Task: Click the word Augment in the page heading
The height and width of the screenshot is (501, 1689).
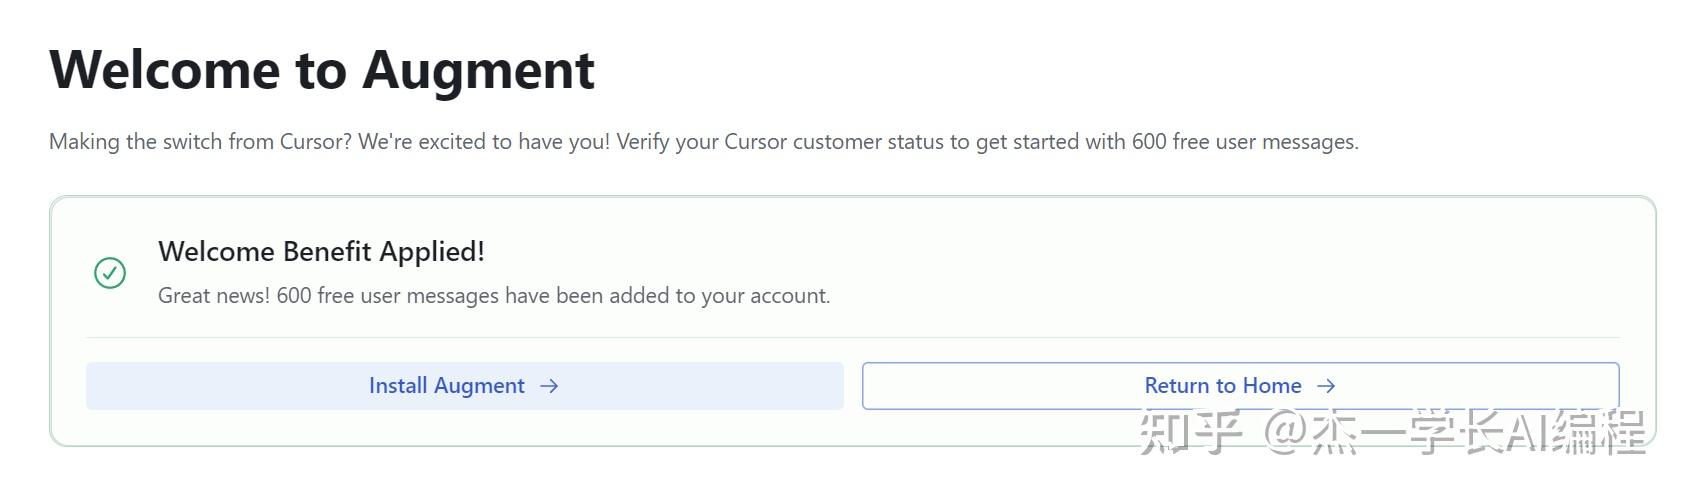Action: [x=478, y=70]
